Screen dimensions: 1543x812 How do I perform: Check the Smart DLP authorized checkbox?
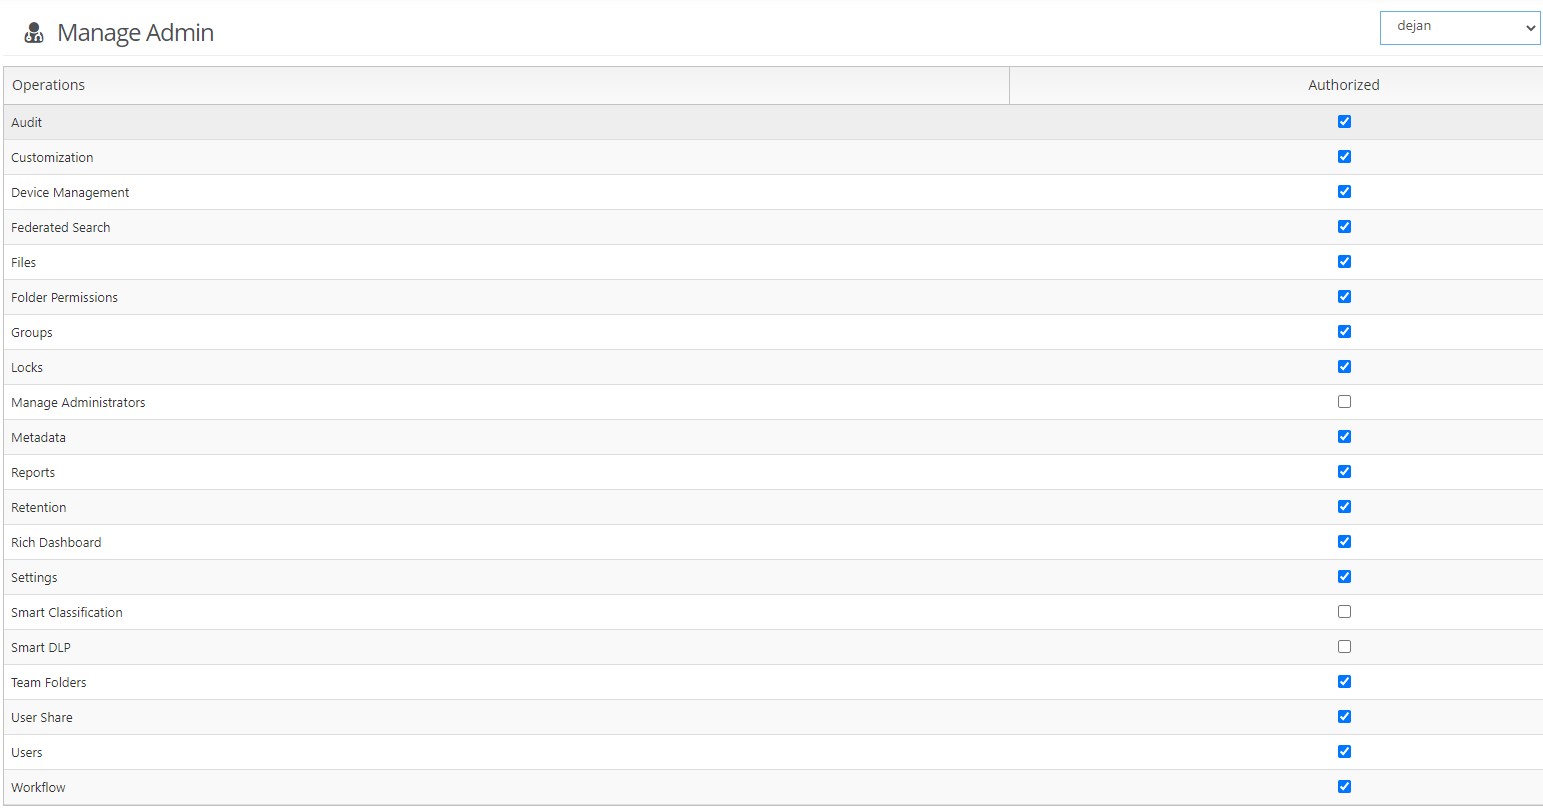coord(1344,647)
